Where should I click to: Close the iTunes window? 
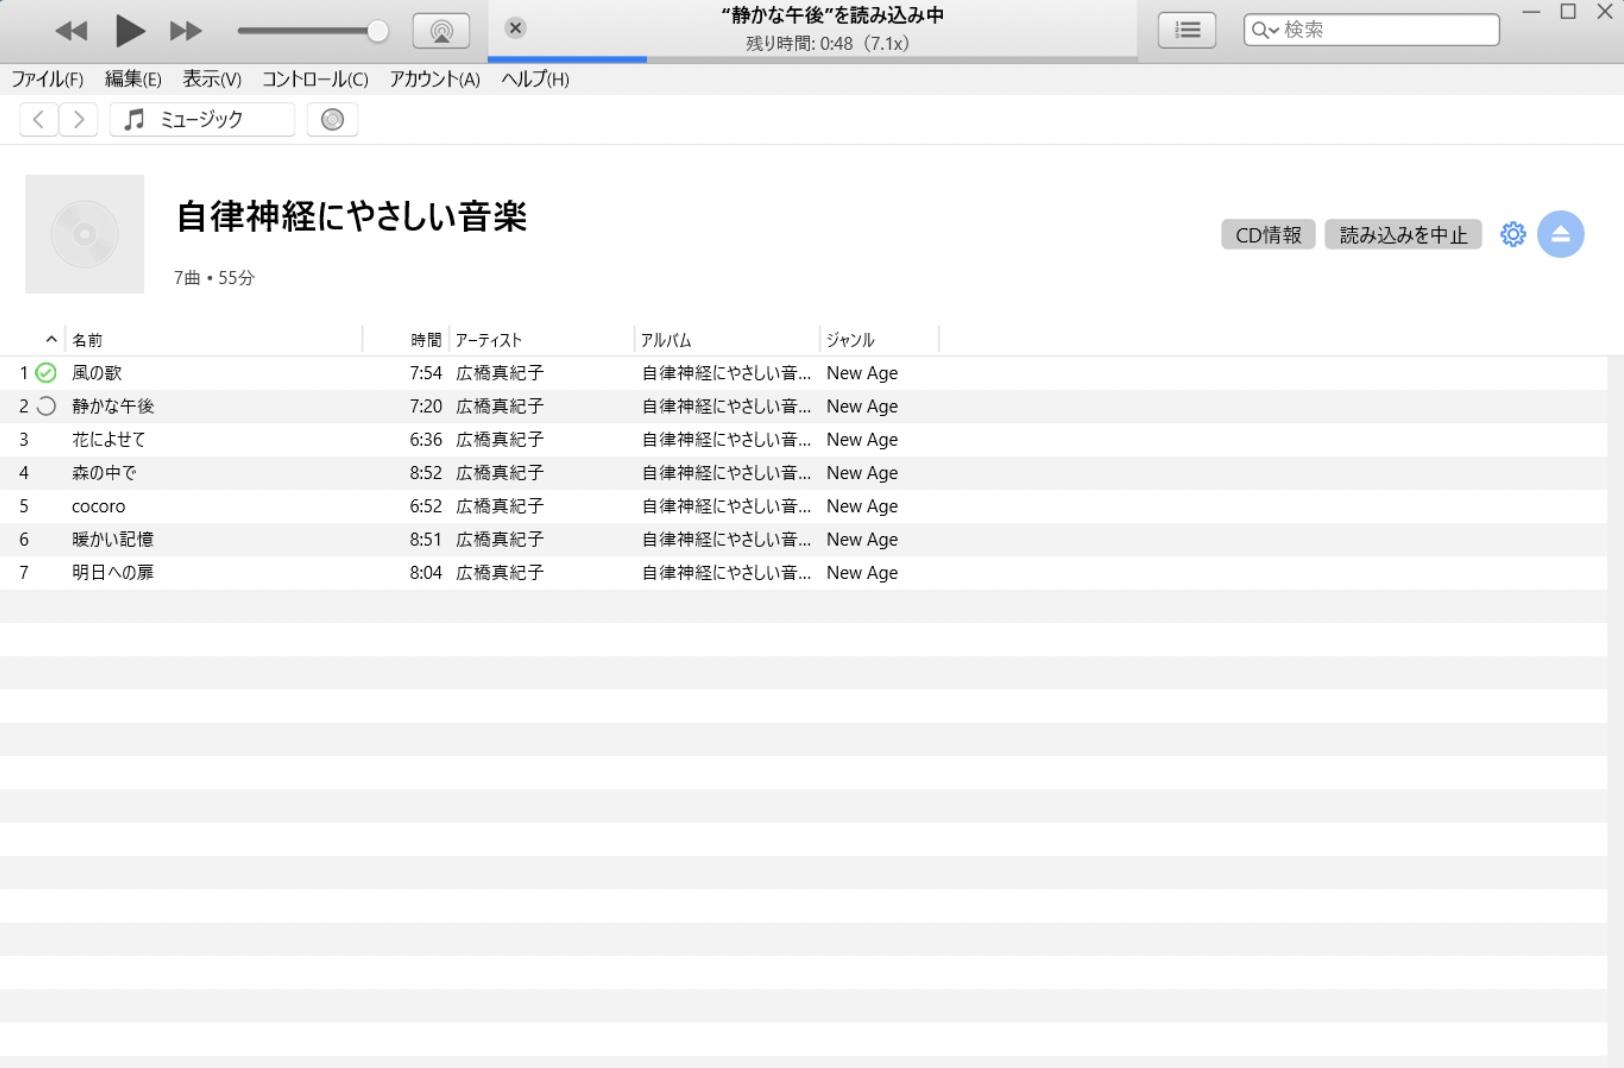coord(1606,12)
